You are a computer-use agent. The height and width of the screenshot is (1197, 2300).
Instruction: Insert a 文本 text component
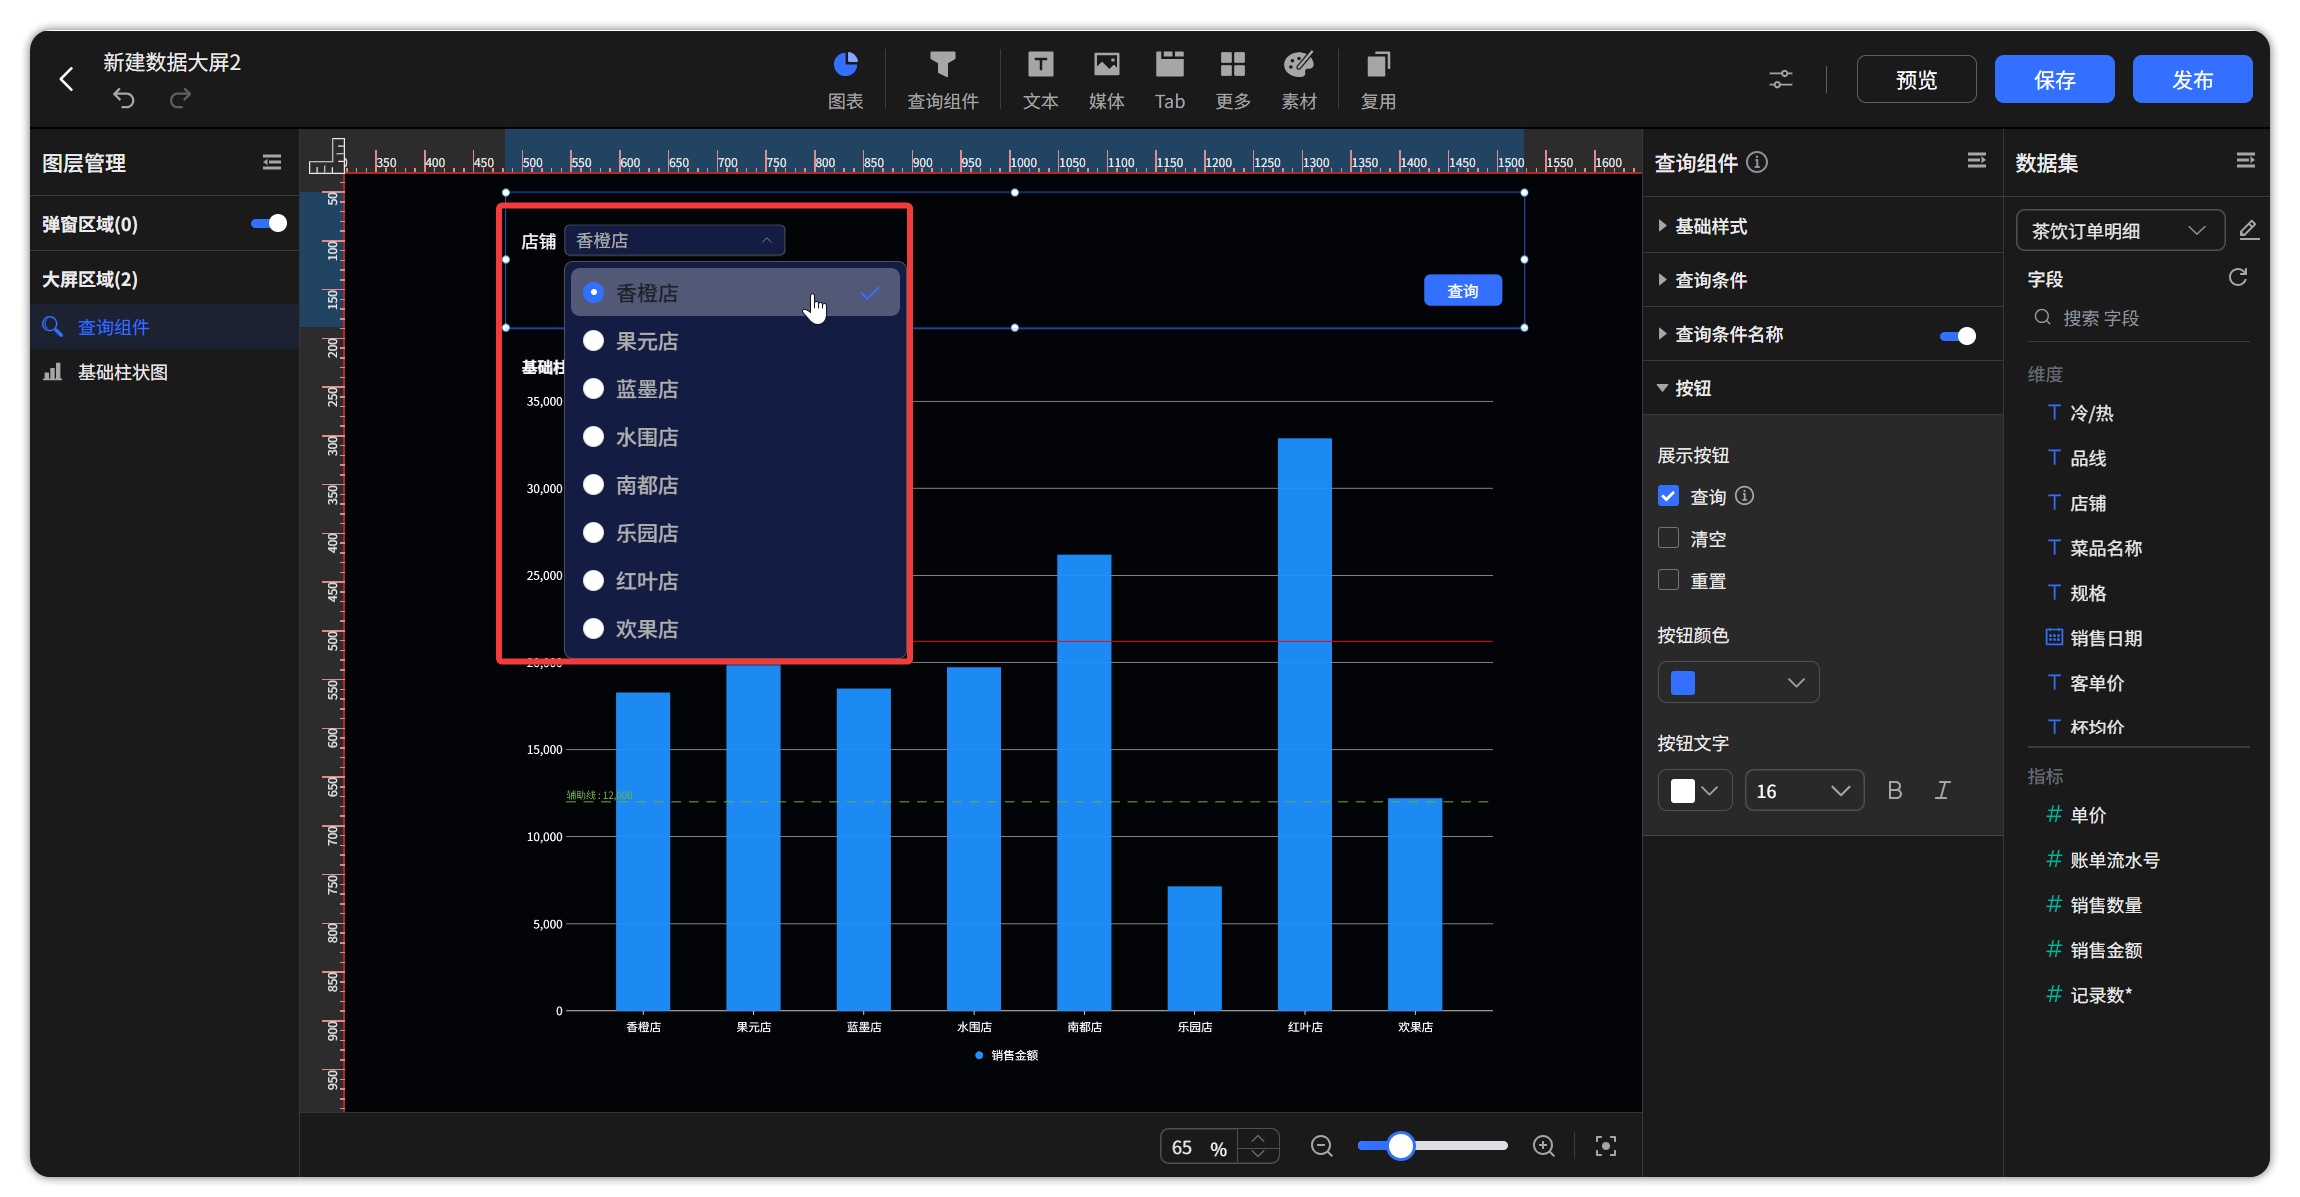pos(1040,80)
